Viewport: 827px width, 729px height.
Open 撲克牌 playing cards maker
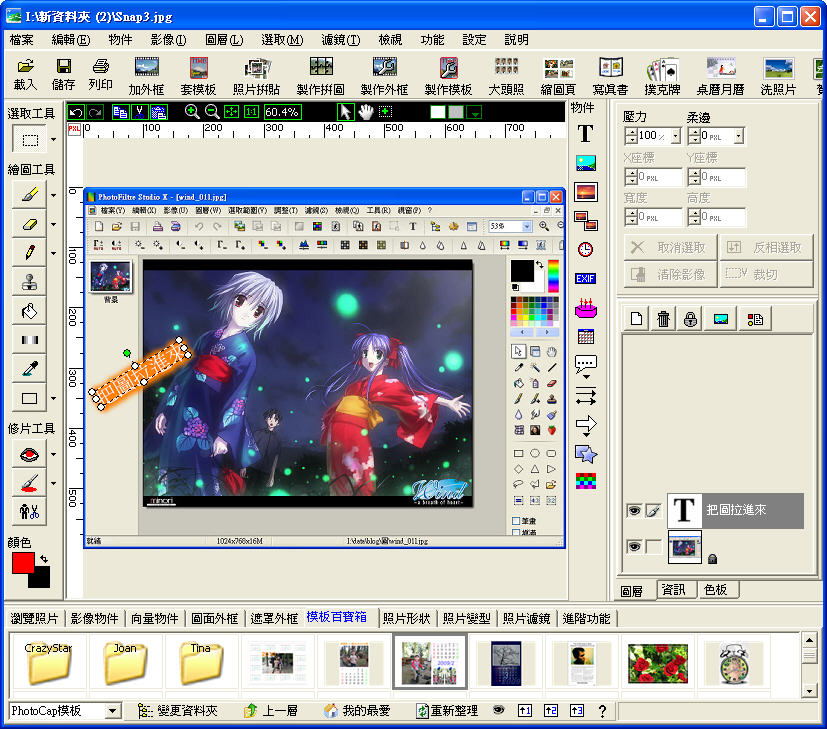(x=662, y=76)
